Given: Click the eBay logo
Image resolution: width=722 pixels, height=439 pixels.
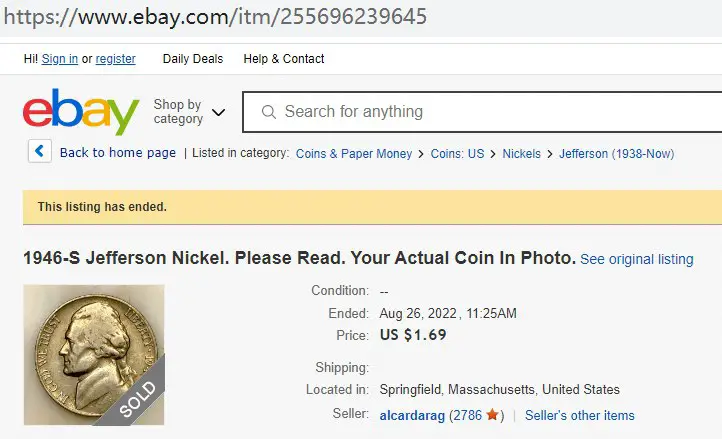Looking at the screenshot, I should pos(81,112).
